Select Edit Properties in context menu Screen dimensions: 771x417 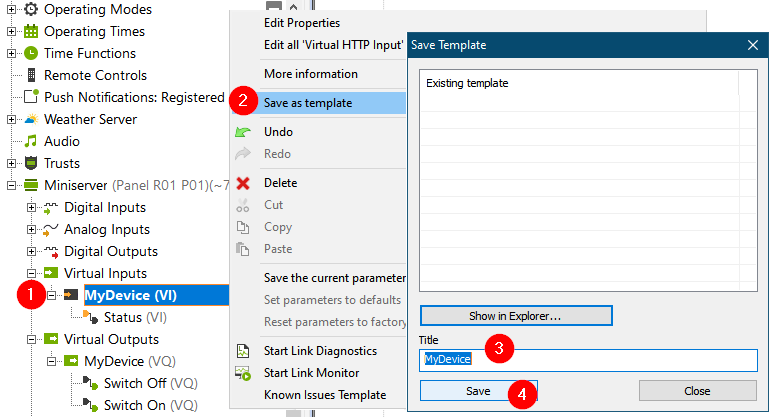pyautogui.click(x=302, y=22)
